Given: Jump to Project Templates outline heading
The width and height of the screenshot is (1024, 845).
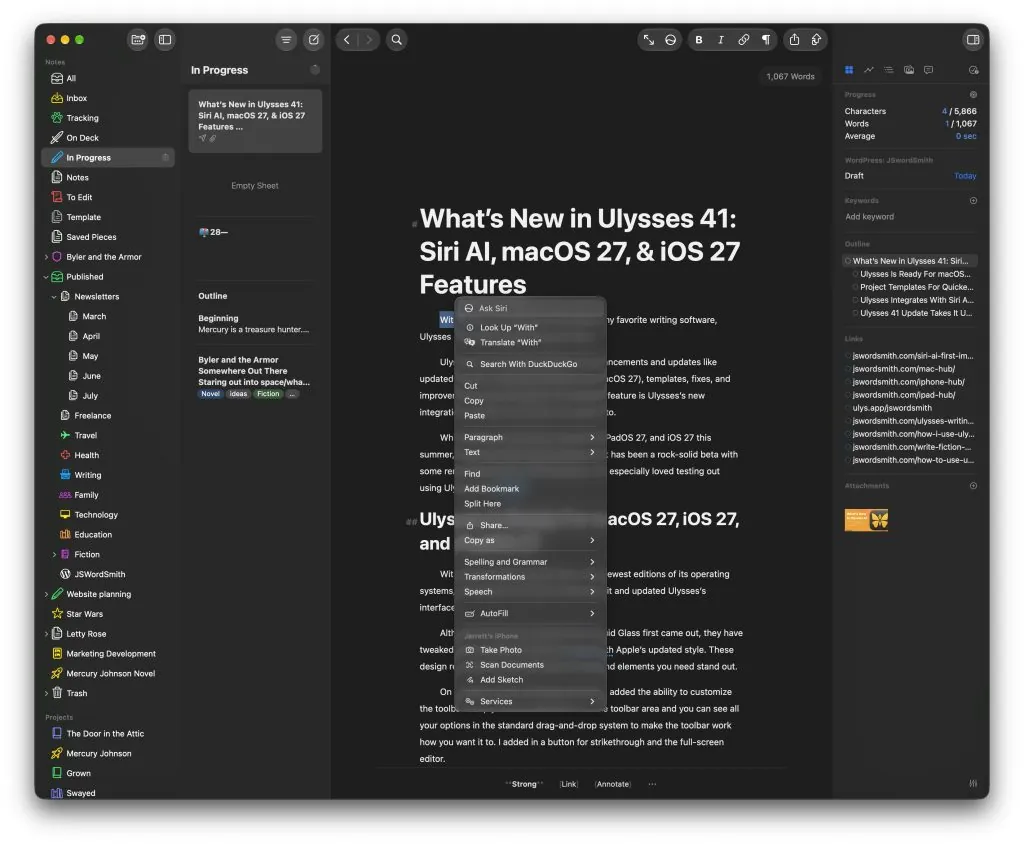Looking at the screenshot, I should tap(916, 287).
